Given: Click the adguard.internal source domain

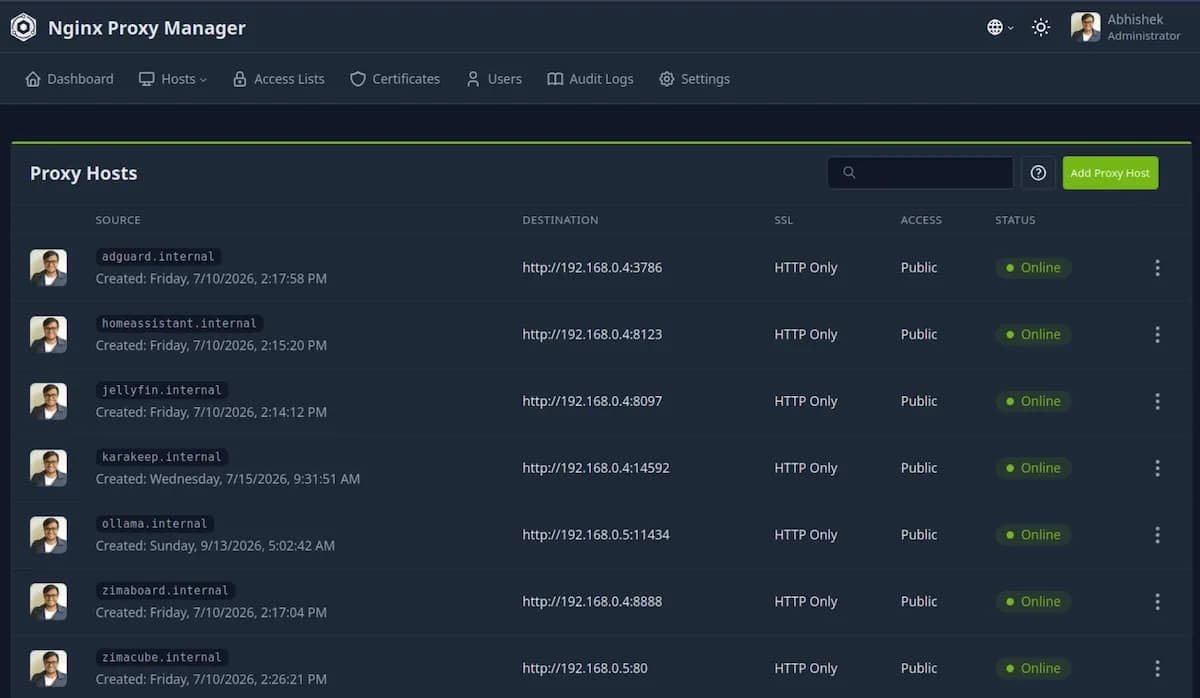Looking at the screenshot, I should click(158, 257).
